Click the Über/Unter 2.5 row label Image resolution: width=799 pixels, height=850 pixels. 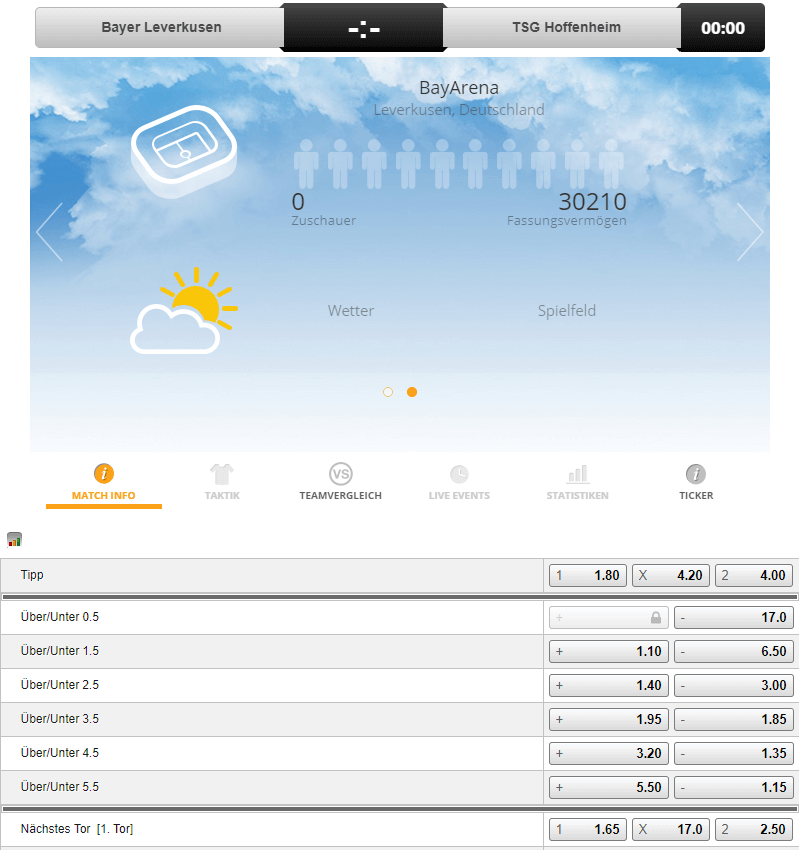click(x=60, y=685)
